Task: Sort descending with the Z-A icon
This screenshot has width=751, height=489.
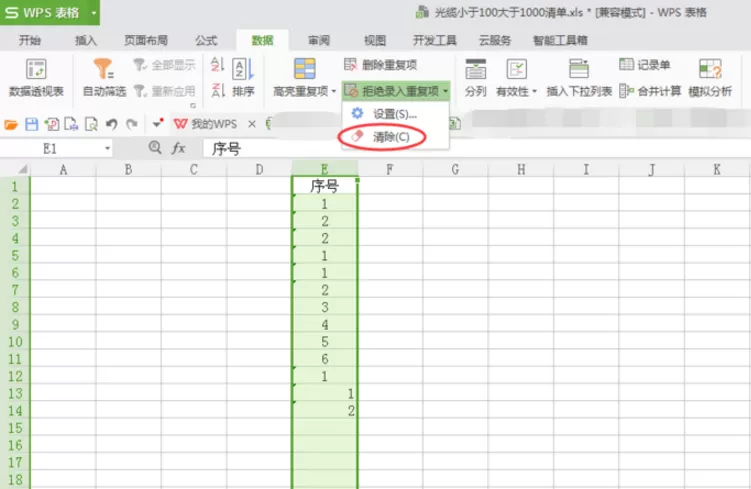Action: coord(217,90)
